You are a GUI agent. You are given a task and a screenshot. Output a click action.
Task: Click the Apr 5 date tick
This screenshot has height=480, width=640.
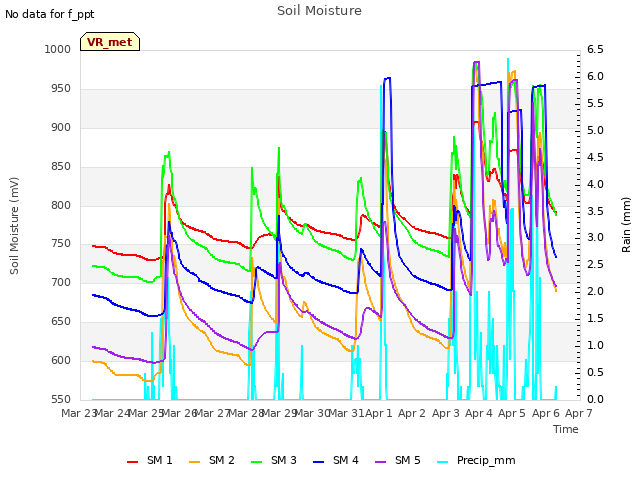pos(512,413)
